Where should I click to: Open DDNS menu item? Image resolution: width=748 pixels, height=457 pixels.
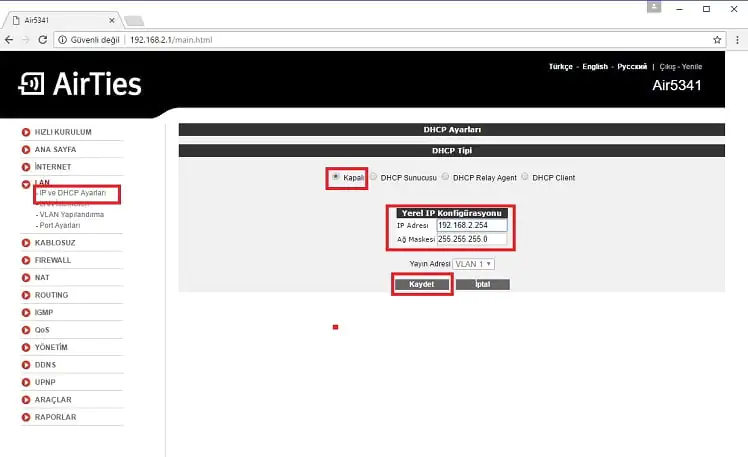pos(45,365)
